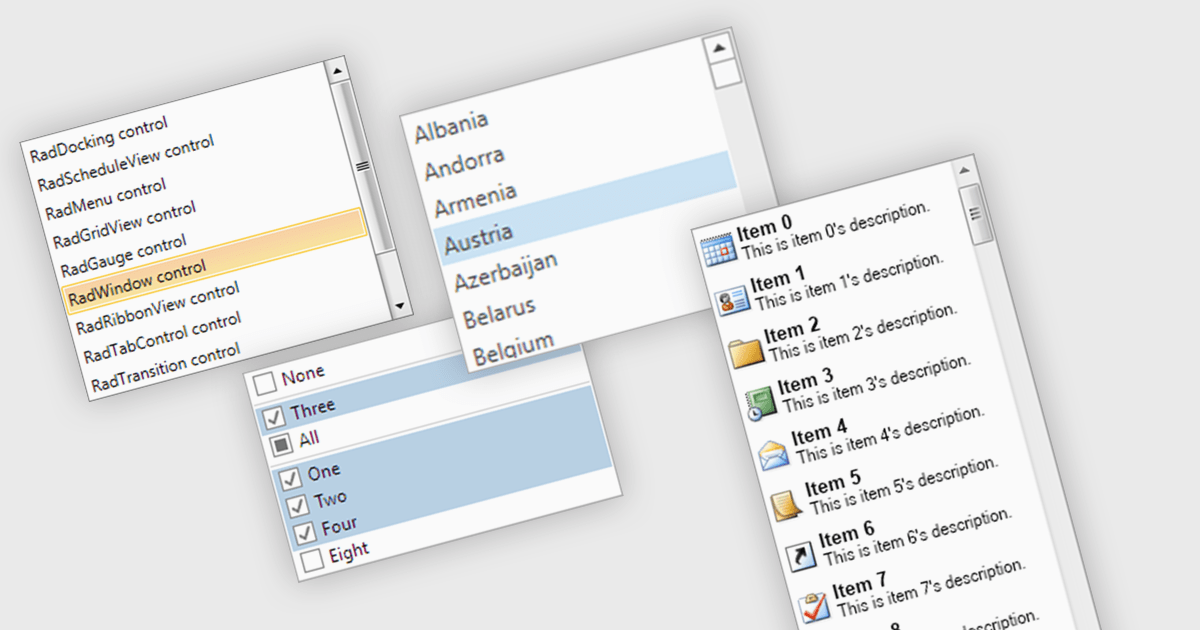Click down arrow in Rad controls list scrollbar
Image resolution: width=1200 pixels, height=630 pixels.
coord(398,305)
